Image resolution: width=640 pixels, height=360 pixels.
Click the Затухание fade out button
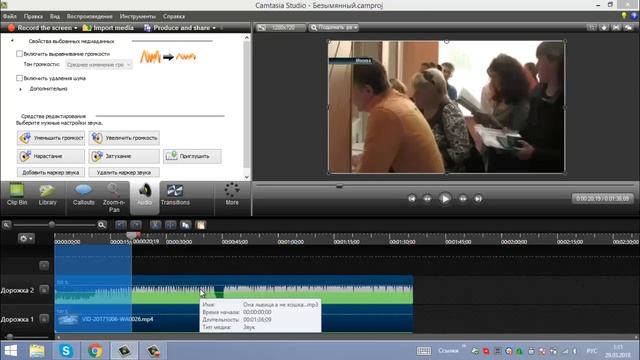(124, 156)
